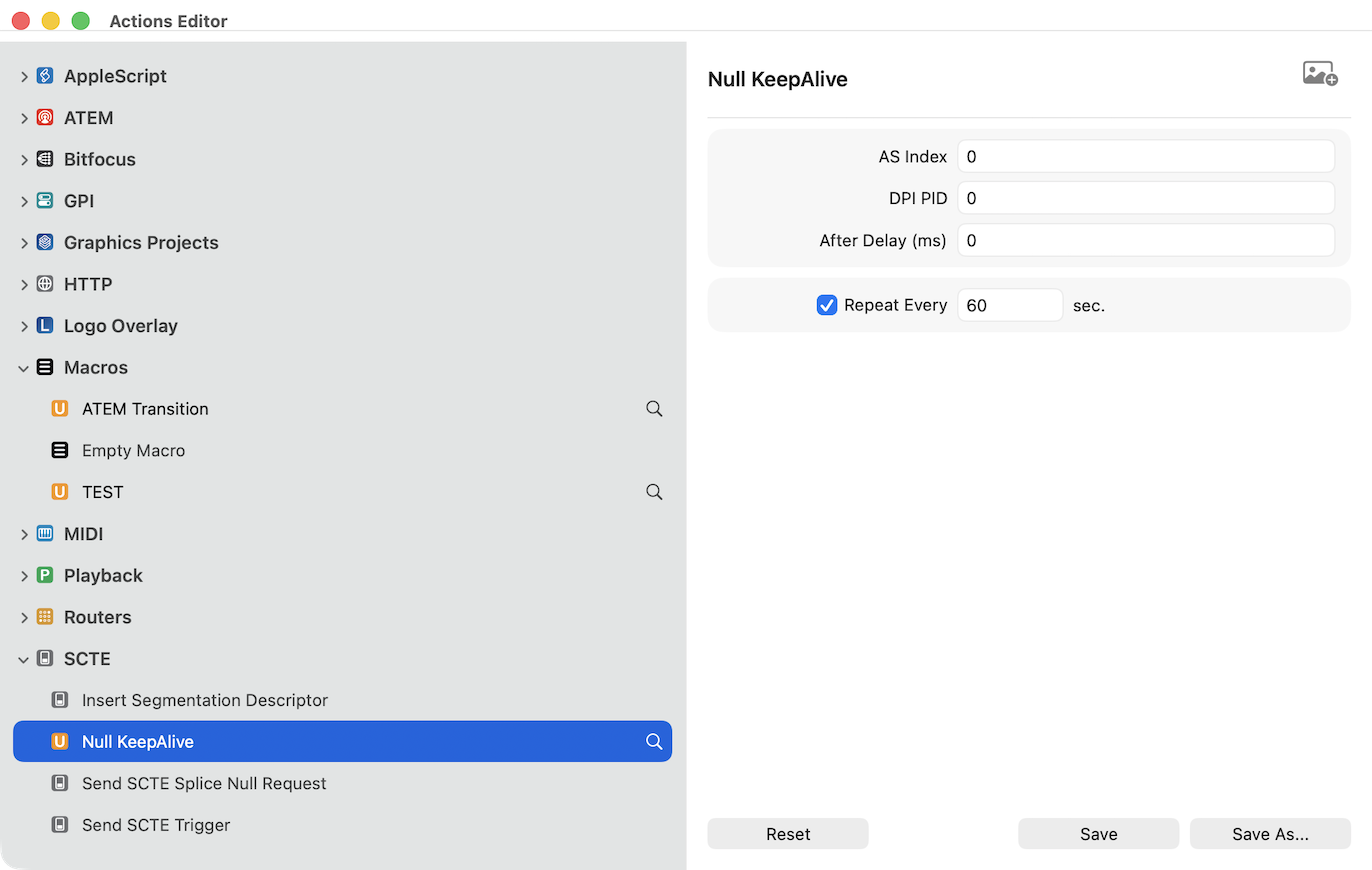The height and width of the screenshot is (870, 1372).
Task: Click the add image icon top right
Action: click(1319, 74)
